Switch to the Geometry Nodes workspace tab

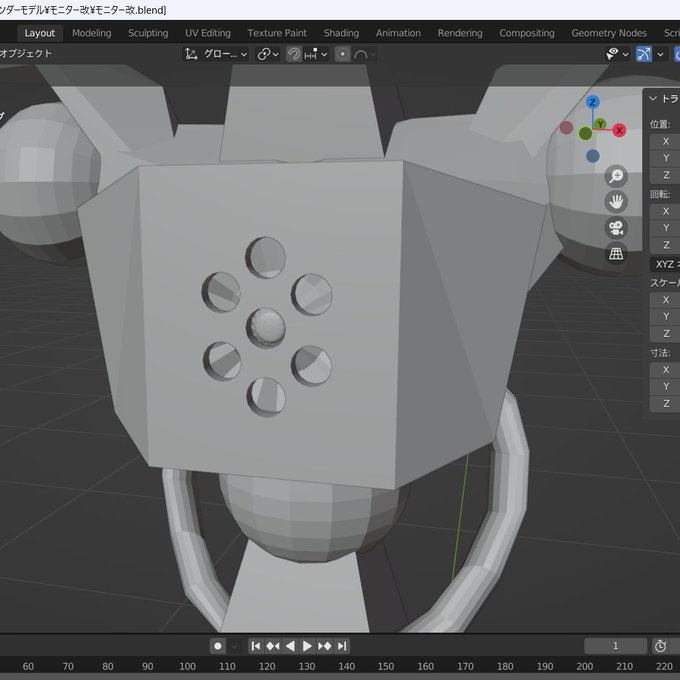point(609,33)
